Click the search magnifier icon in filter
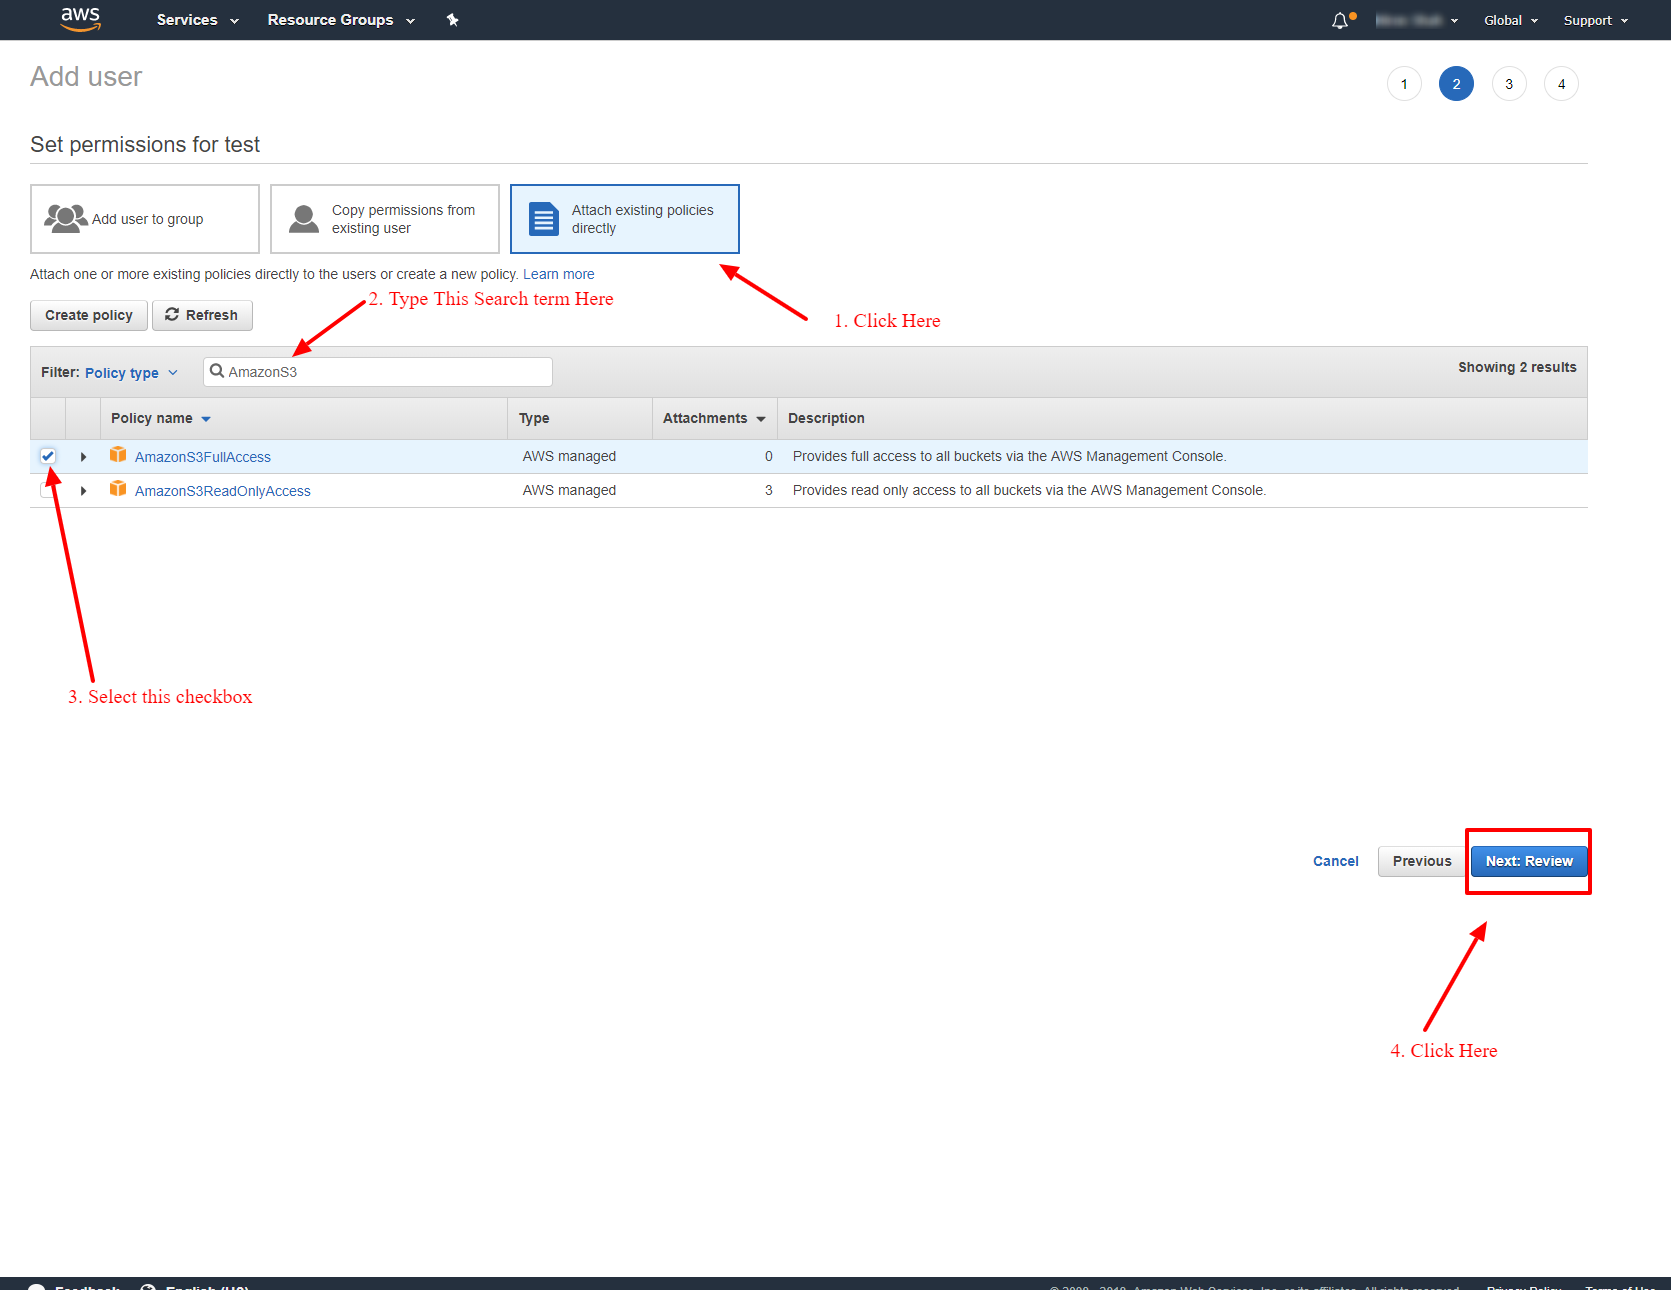 click(x=217, y=371)
